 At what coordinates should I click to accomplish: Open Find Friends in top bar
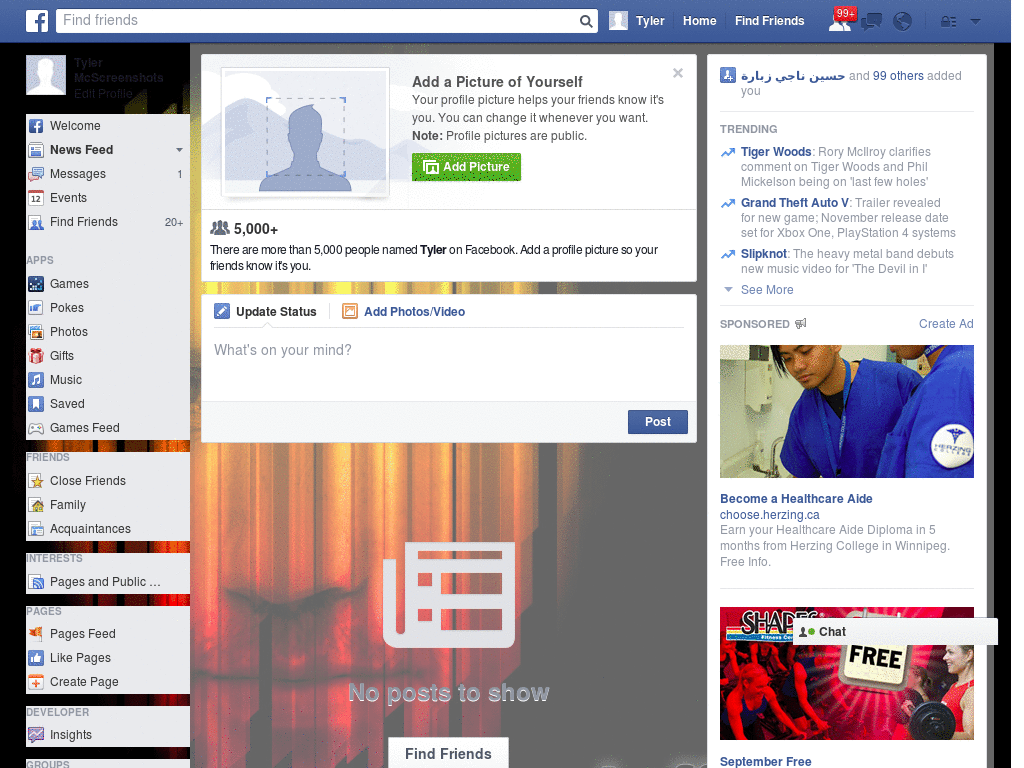pyautogui.click(x=769, y=21)
